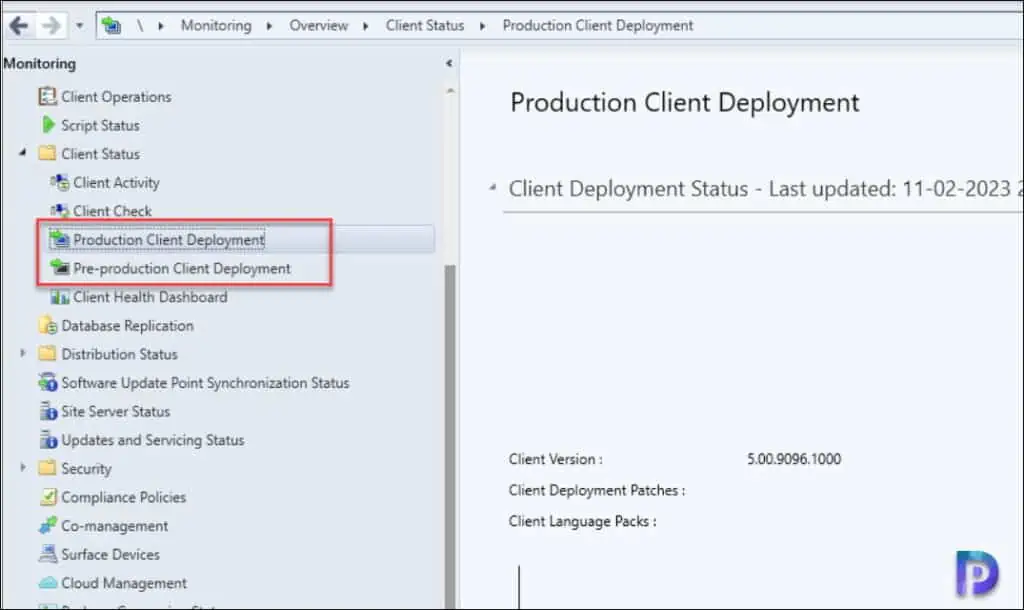Screen dimensions: 1024x610
Task: Click the Compliance Policies checkmark icon
Action: pos(48,496)
